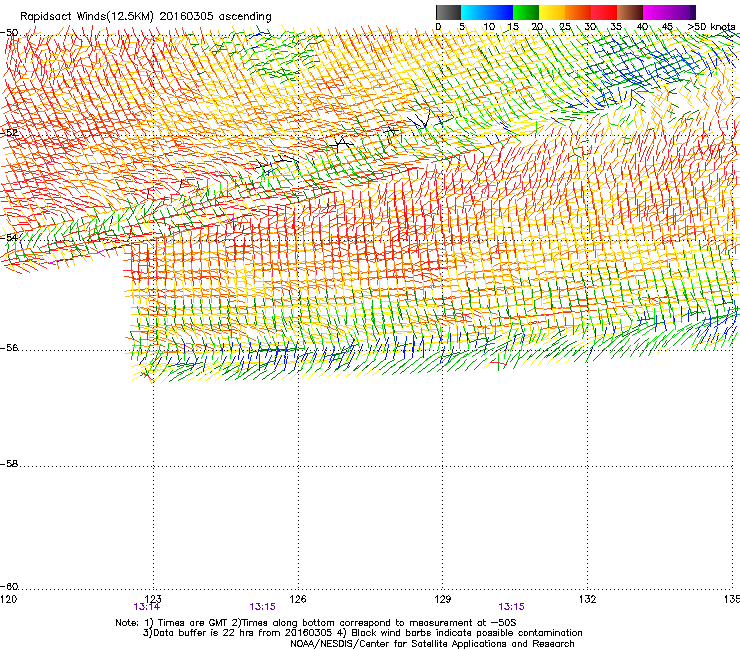Click the gray 0-5 knots color bar segment
740x650 pixels.
tap(448, 12)
